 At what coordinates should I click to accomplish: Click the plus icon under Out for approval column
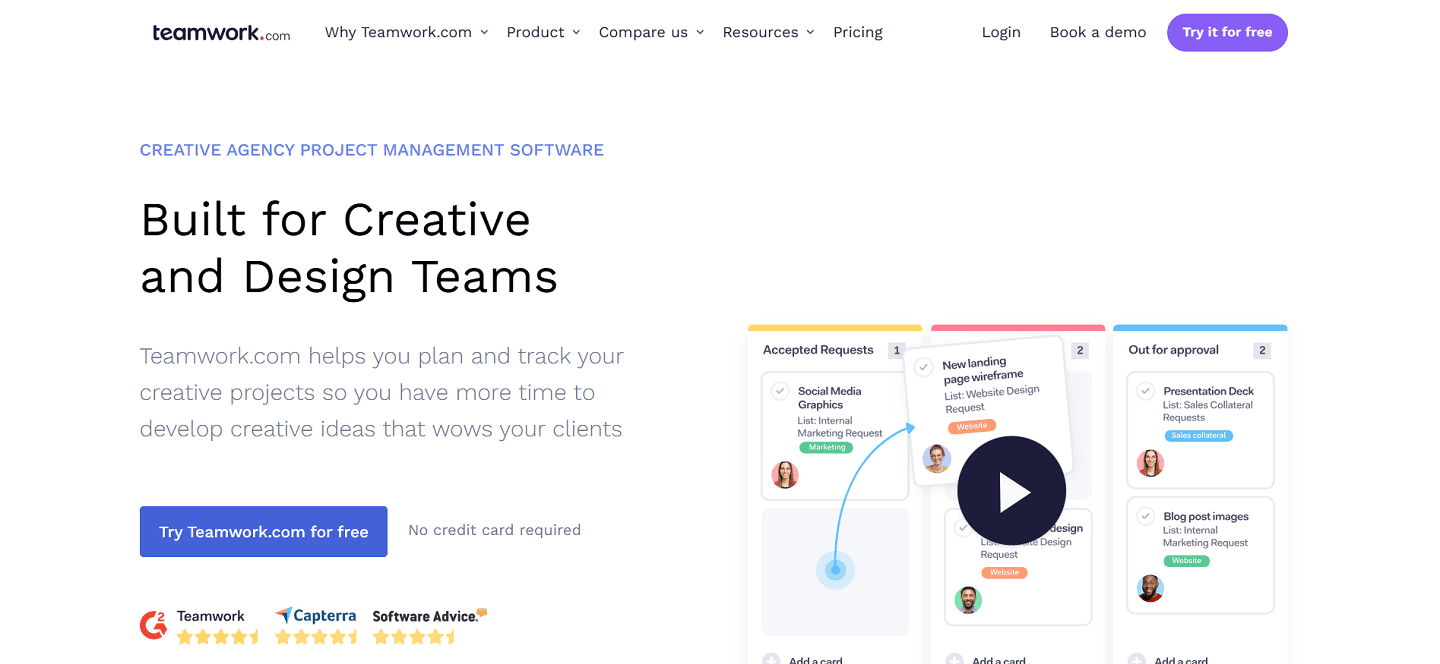(x=1135, y=659)
